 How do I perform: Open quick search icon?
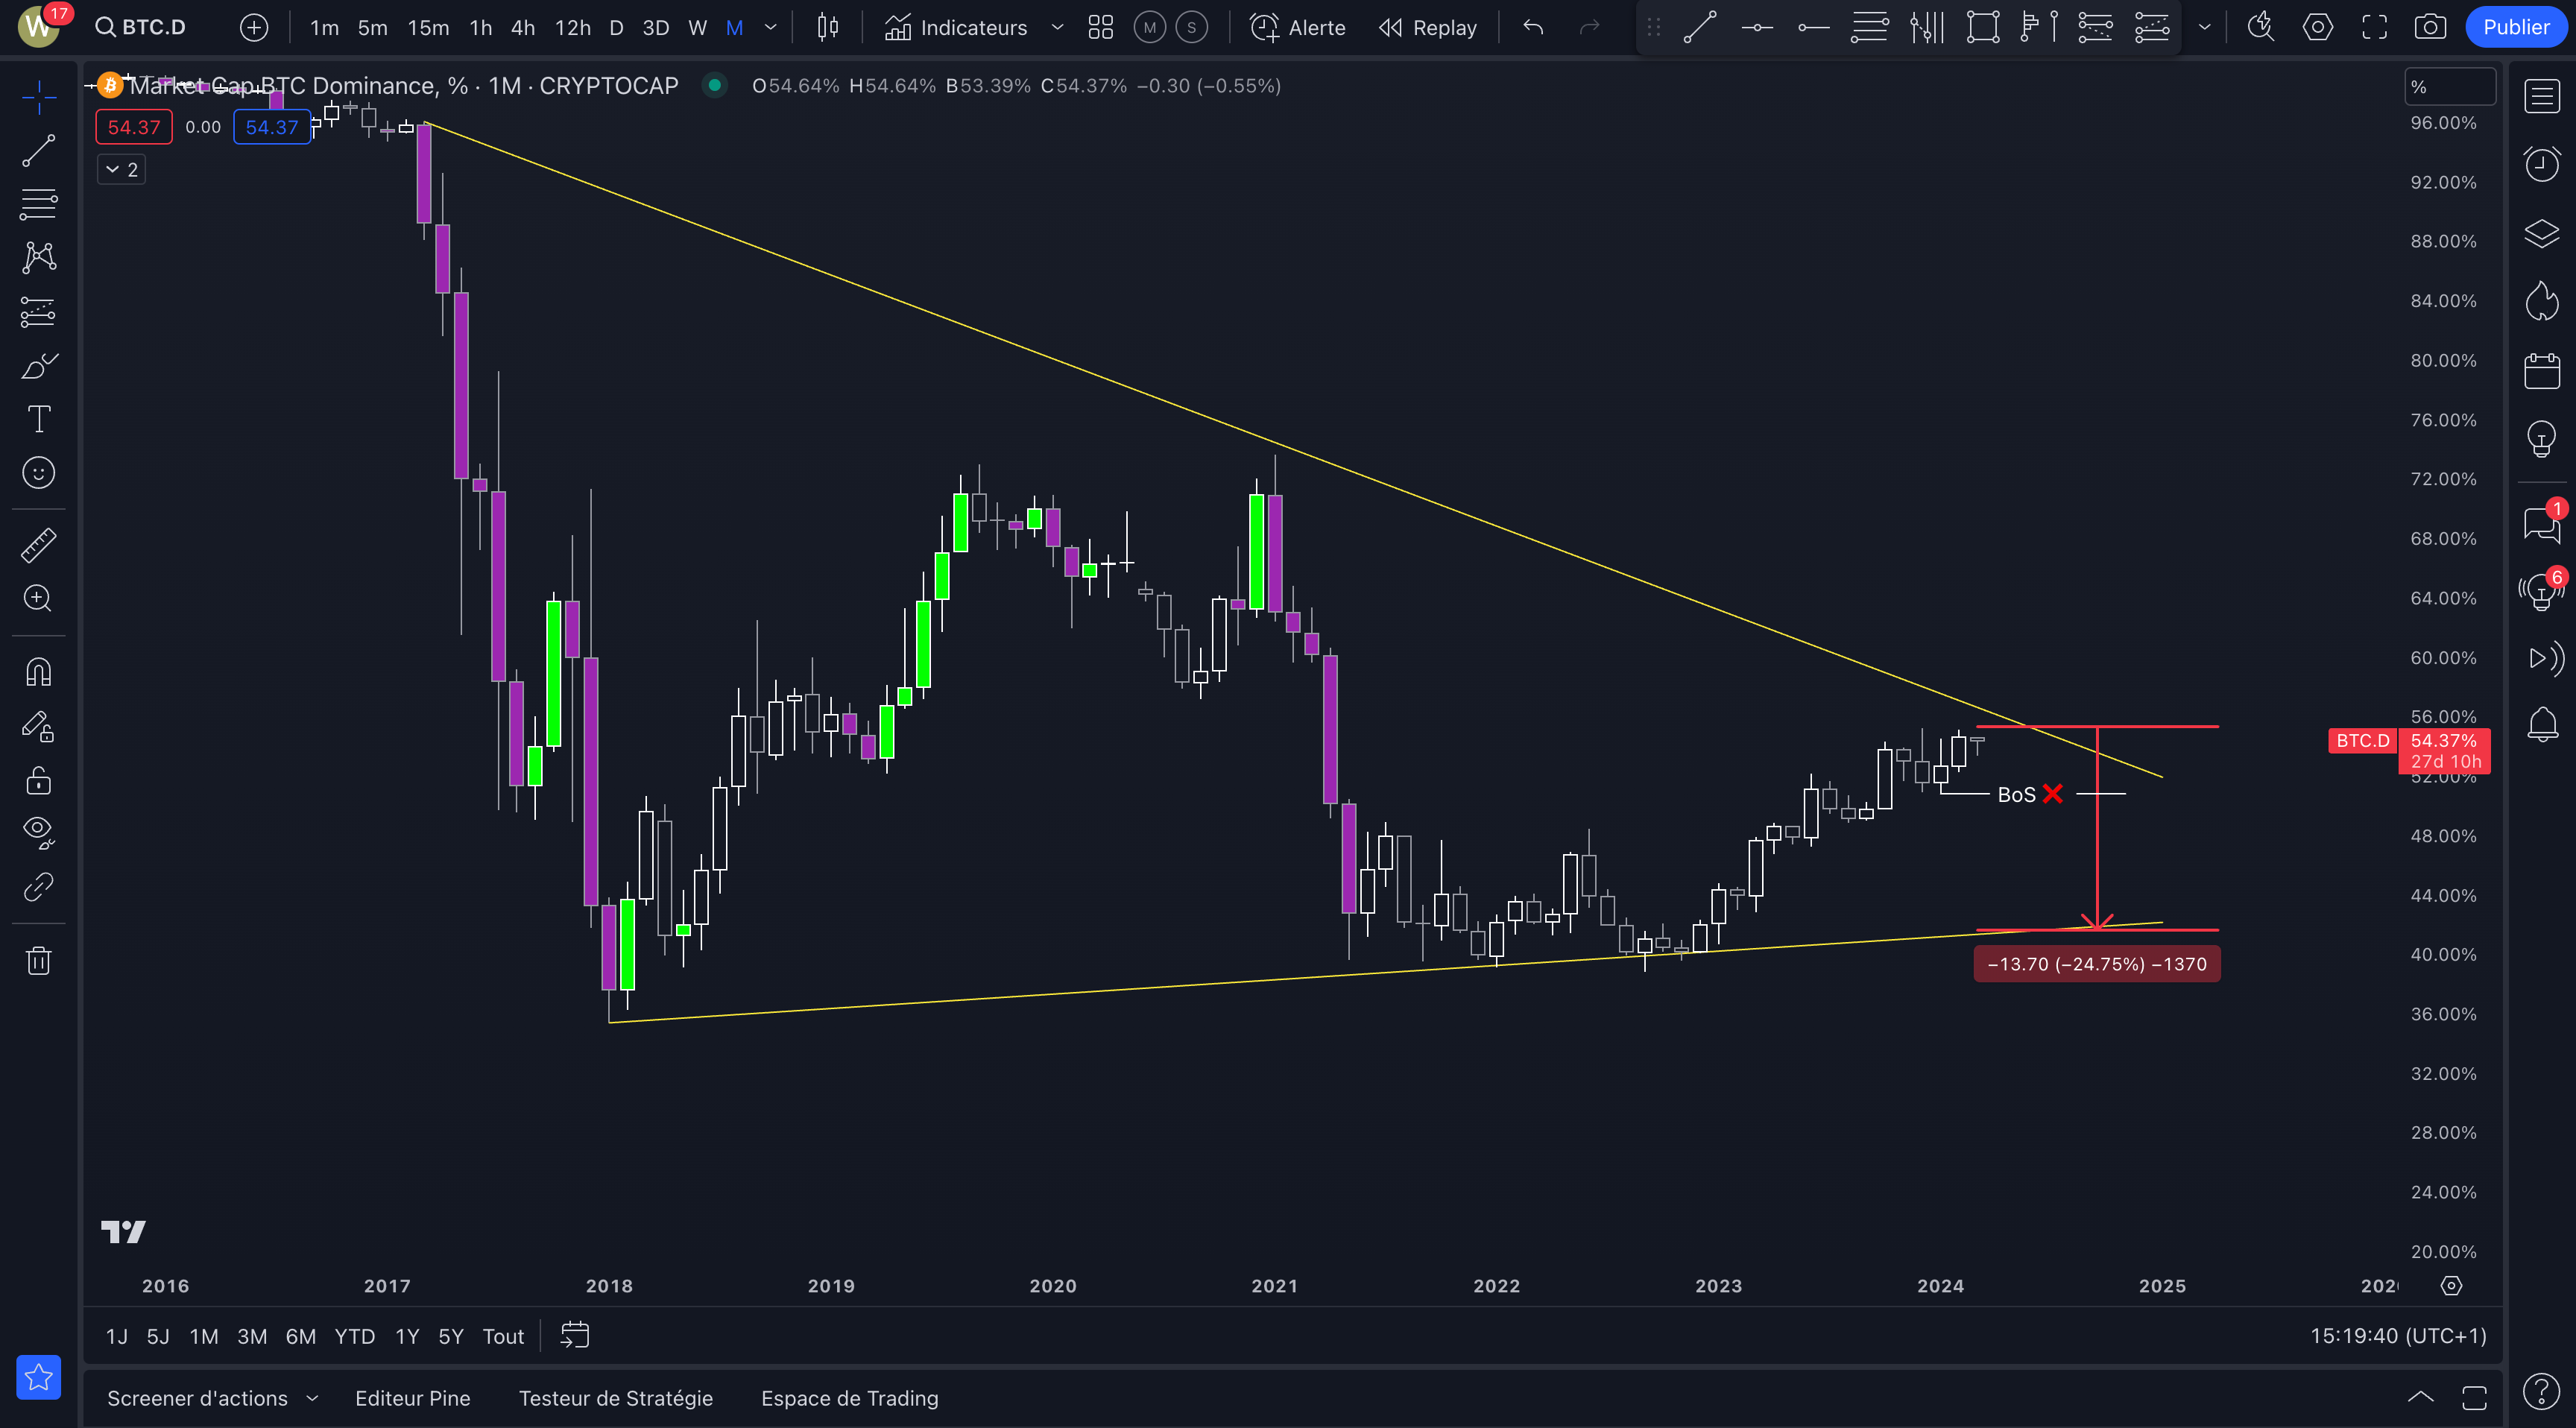pyautogui.click(x=2261, y=27)
